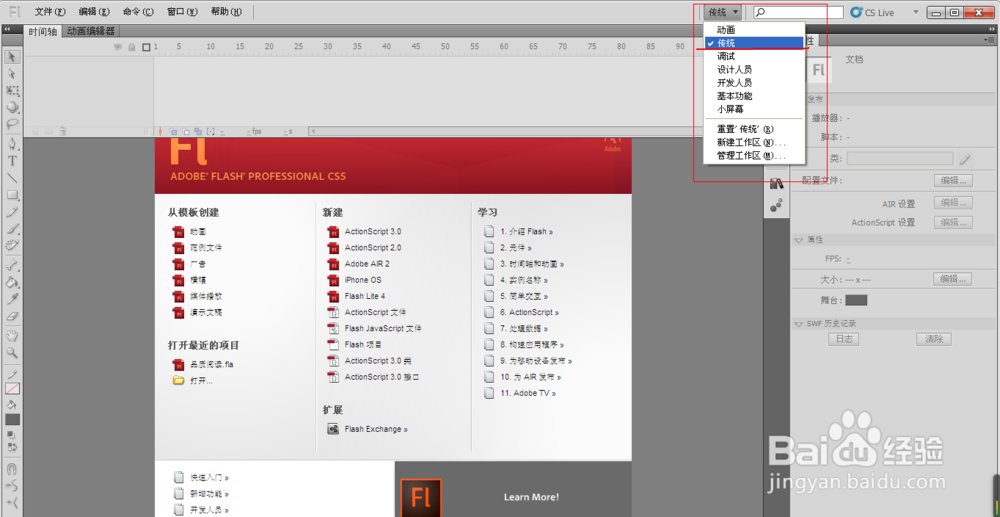Toggle snap to objects magnet
1000x517 pixels.
12,469
